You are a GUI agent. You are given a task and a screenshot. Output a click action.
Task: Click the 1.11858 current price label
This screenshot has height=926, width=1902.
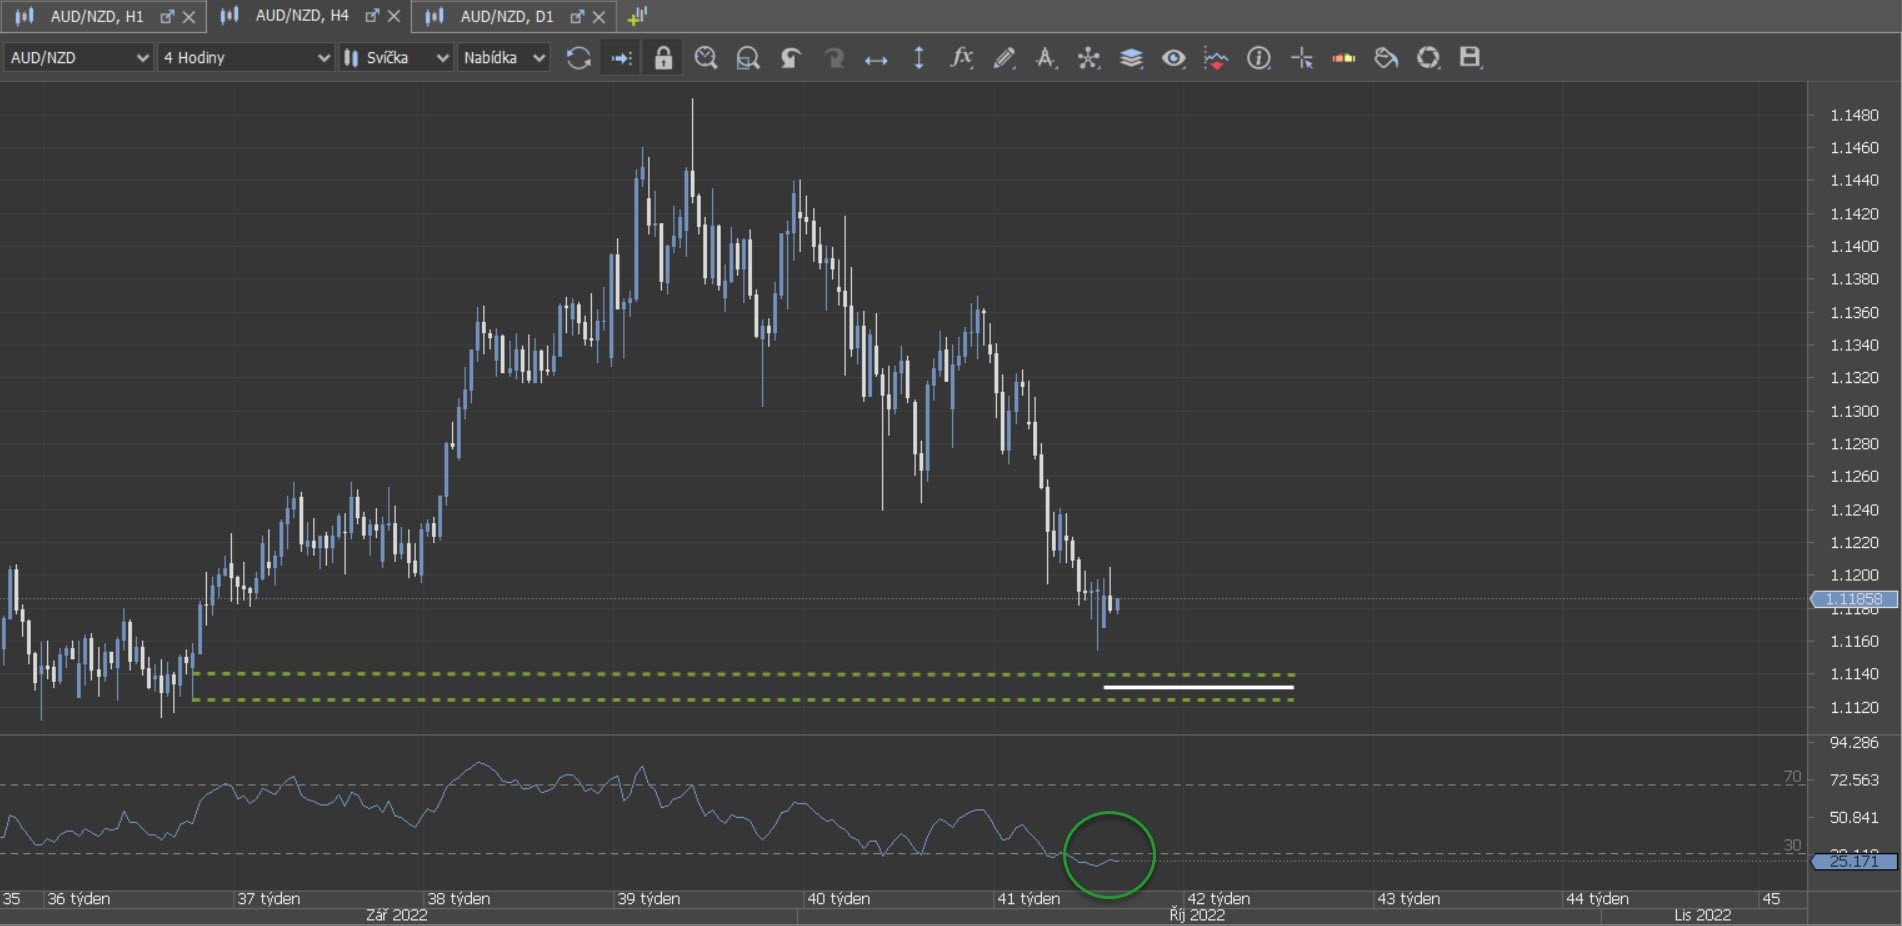pos(1854,599)
